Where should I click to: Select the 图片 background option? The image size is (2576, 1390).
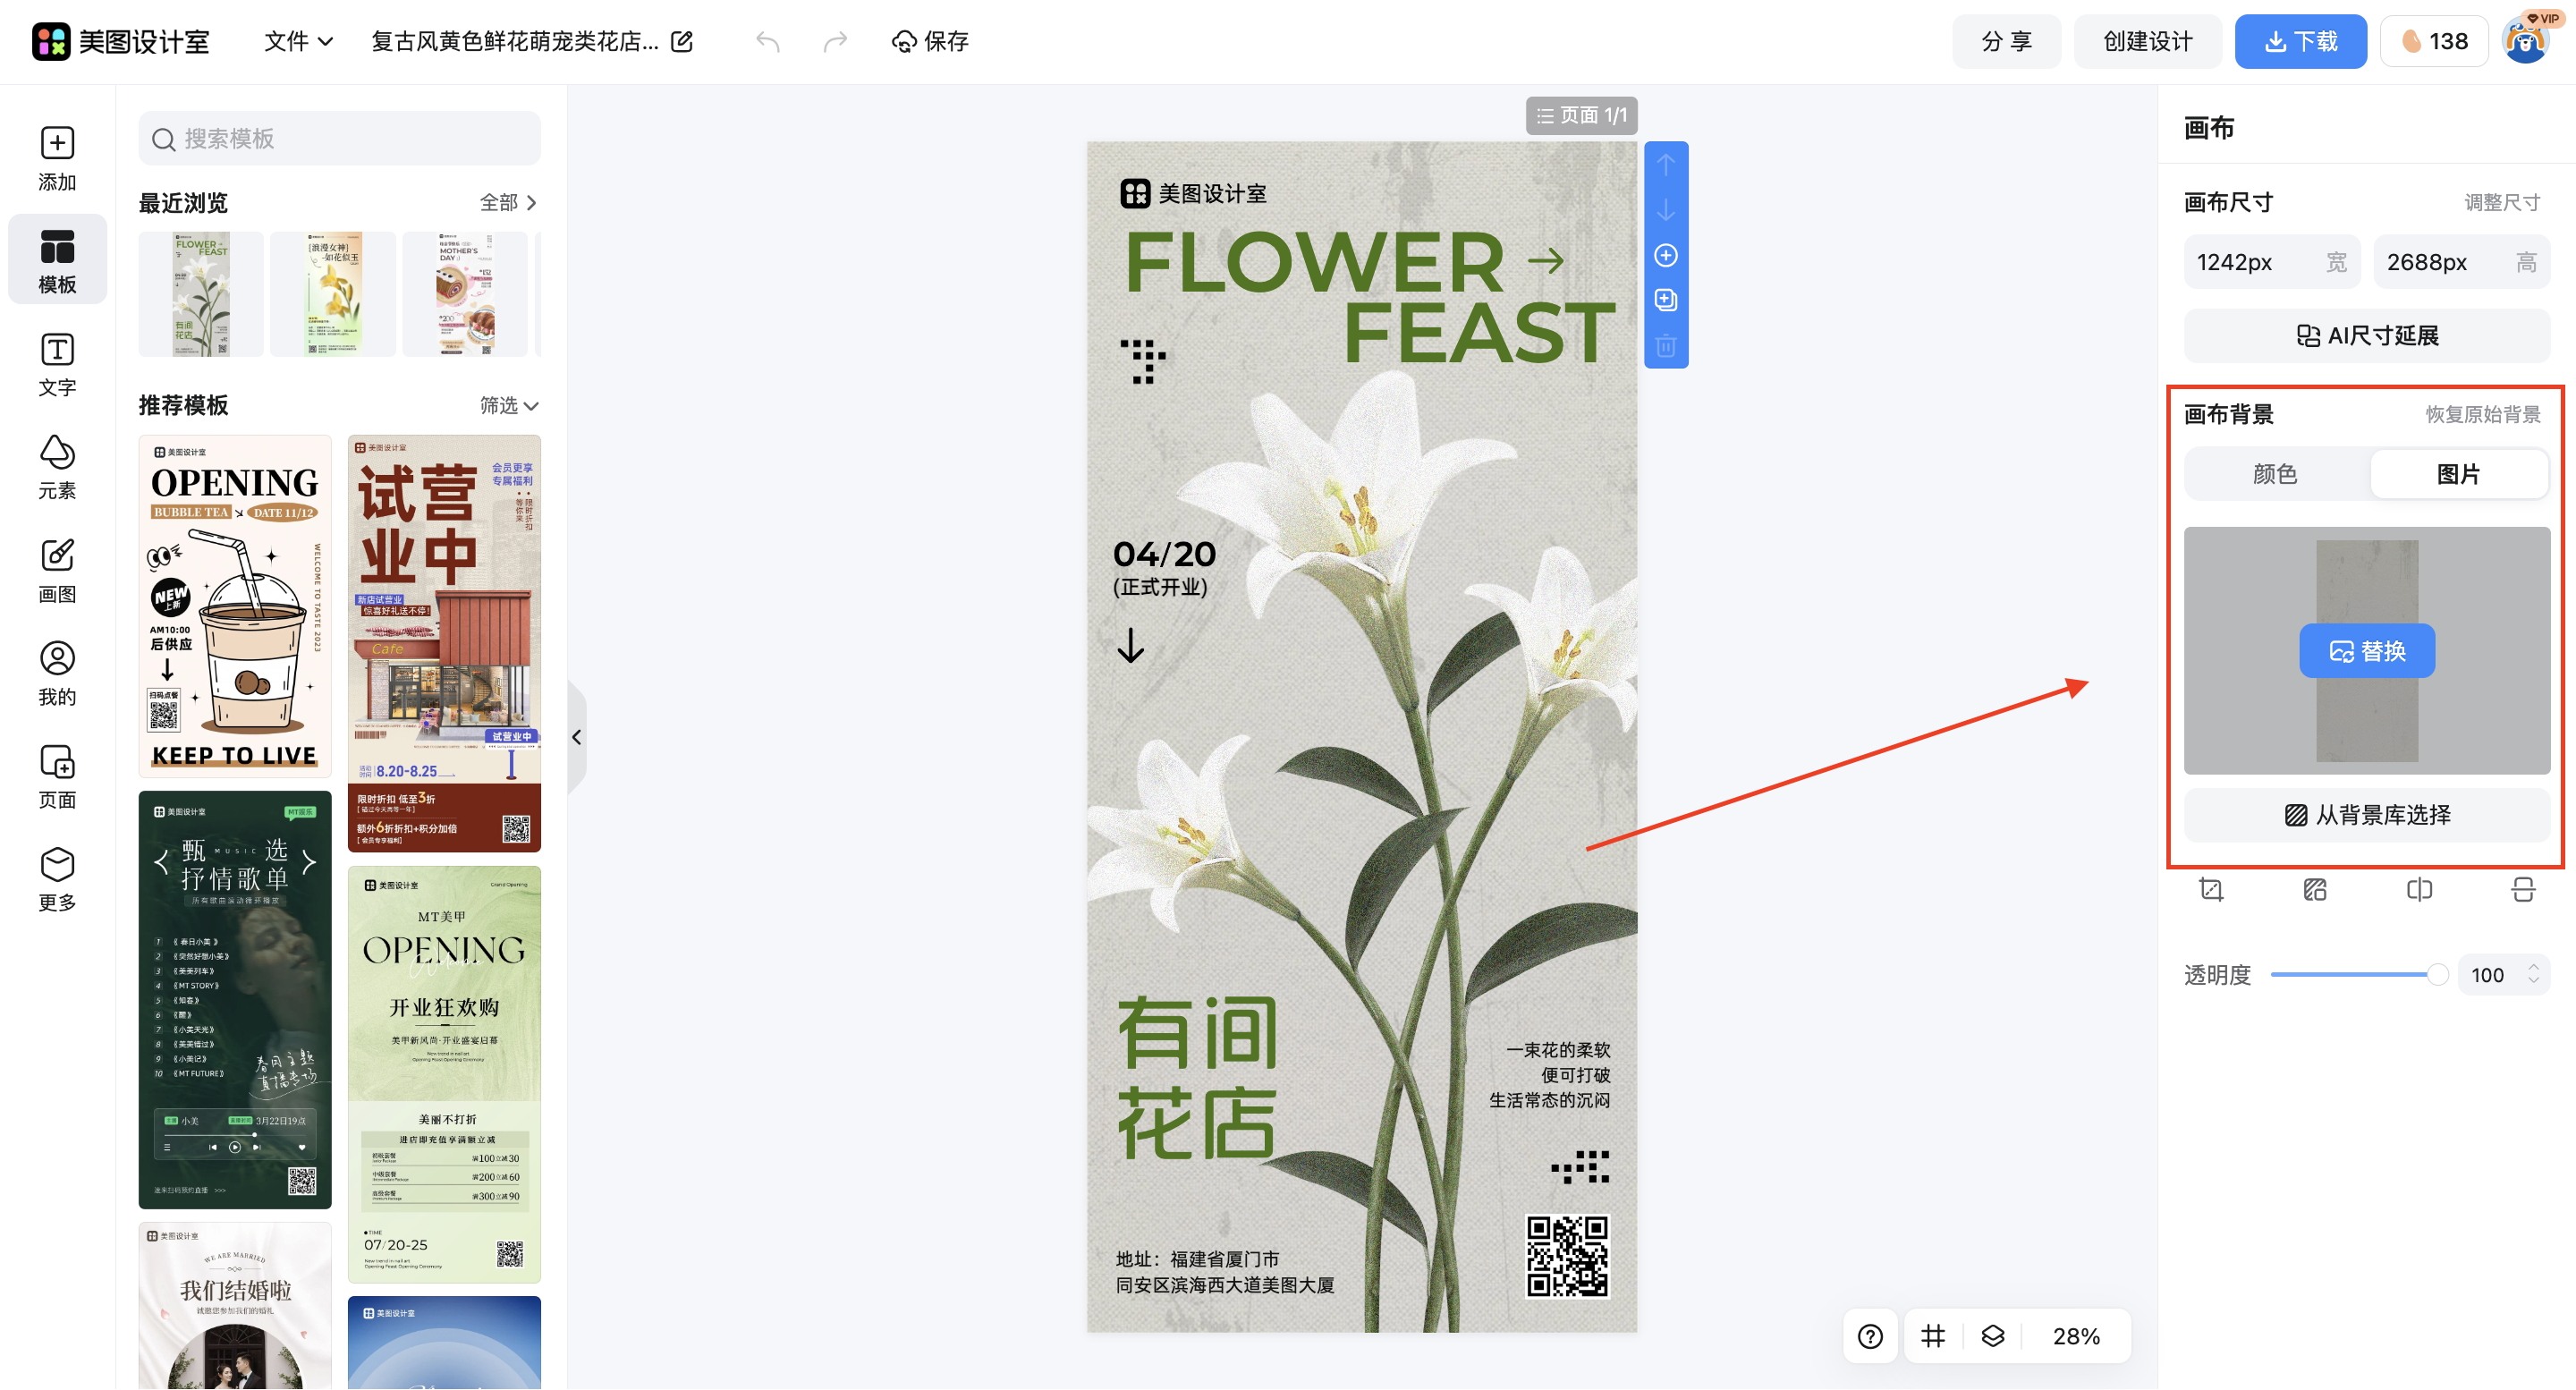(2457, 474)
